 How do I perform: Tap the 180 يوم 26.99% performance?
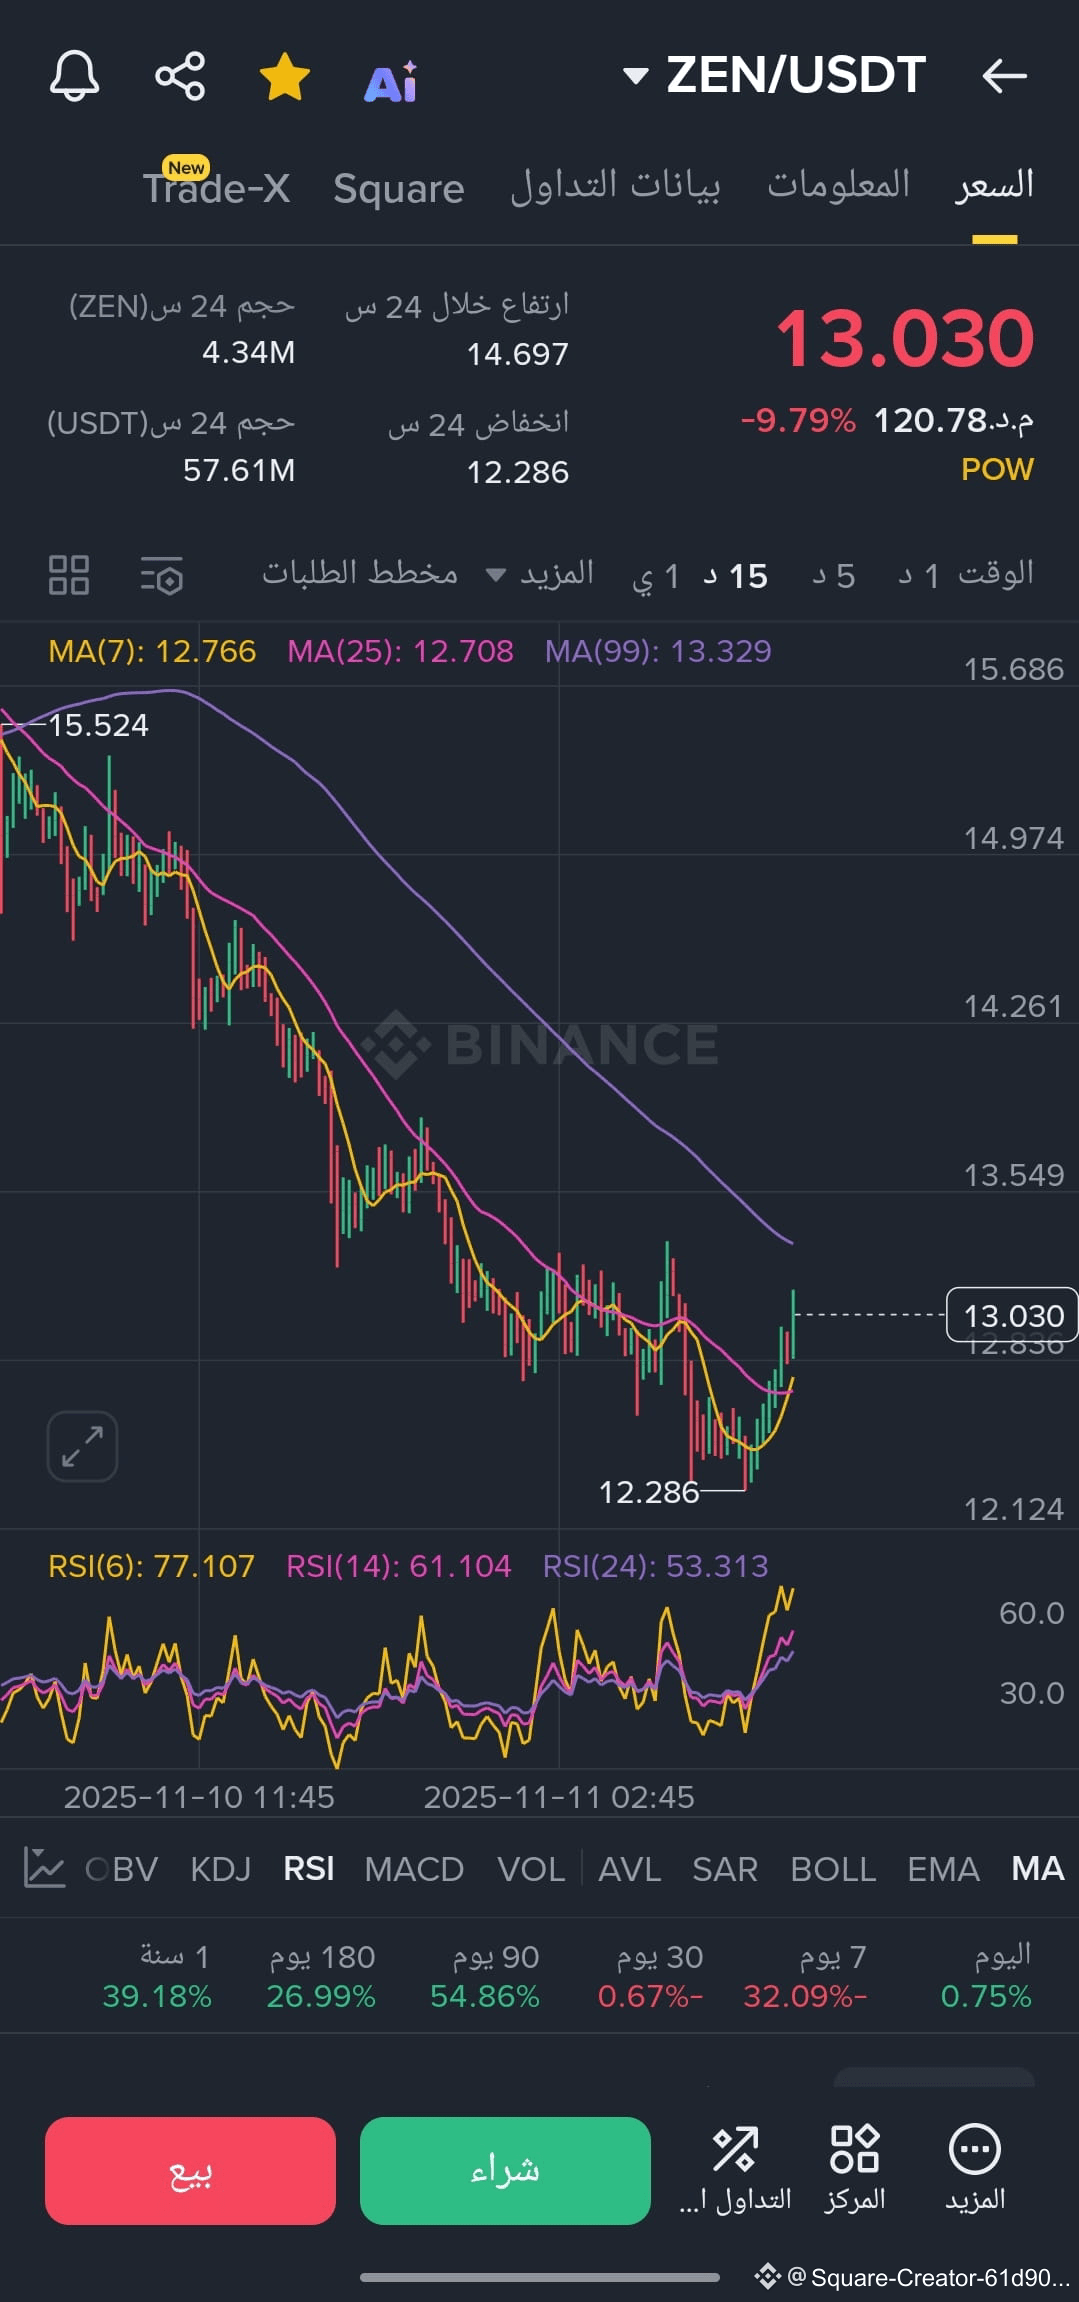[x=321, y=1976]
